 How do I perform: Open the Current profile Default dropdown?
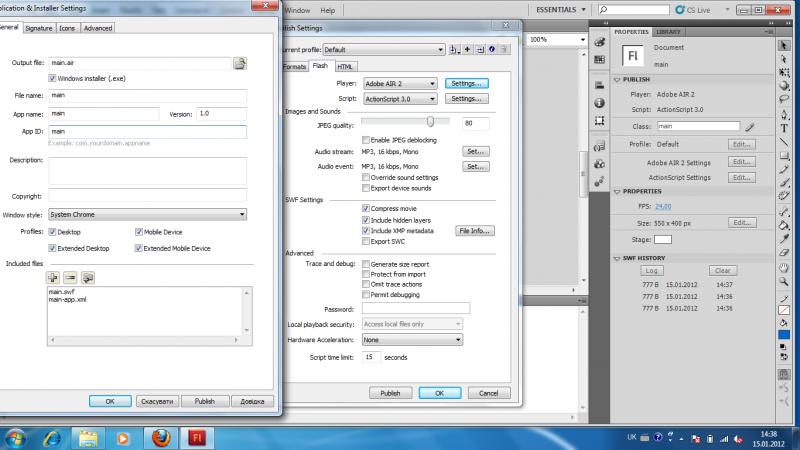[x=383, y=49]
